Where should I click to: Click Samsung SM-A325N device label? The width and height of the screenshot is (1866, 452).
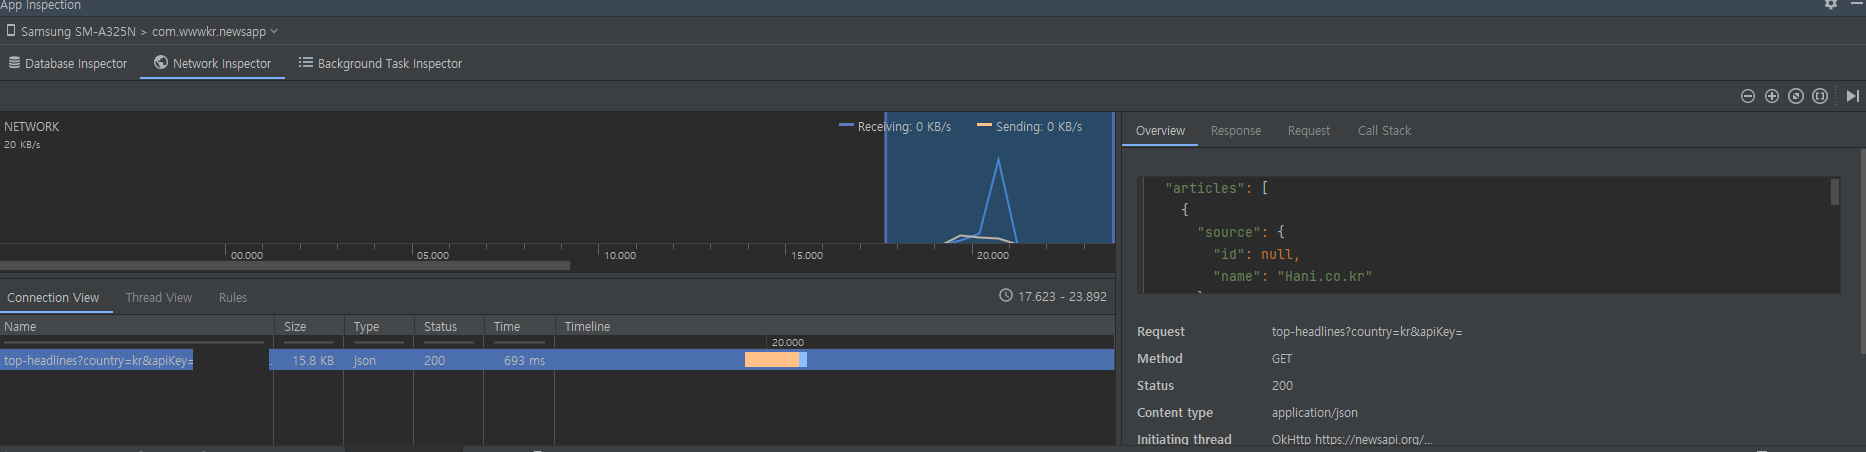tap(78, 31)
